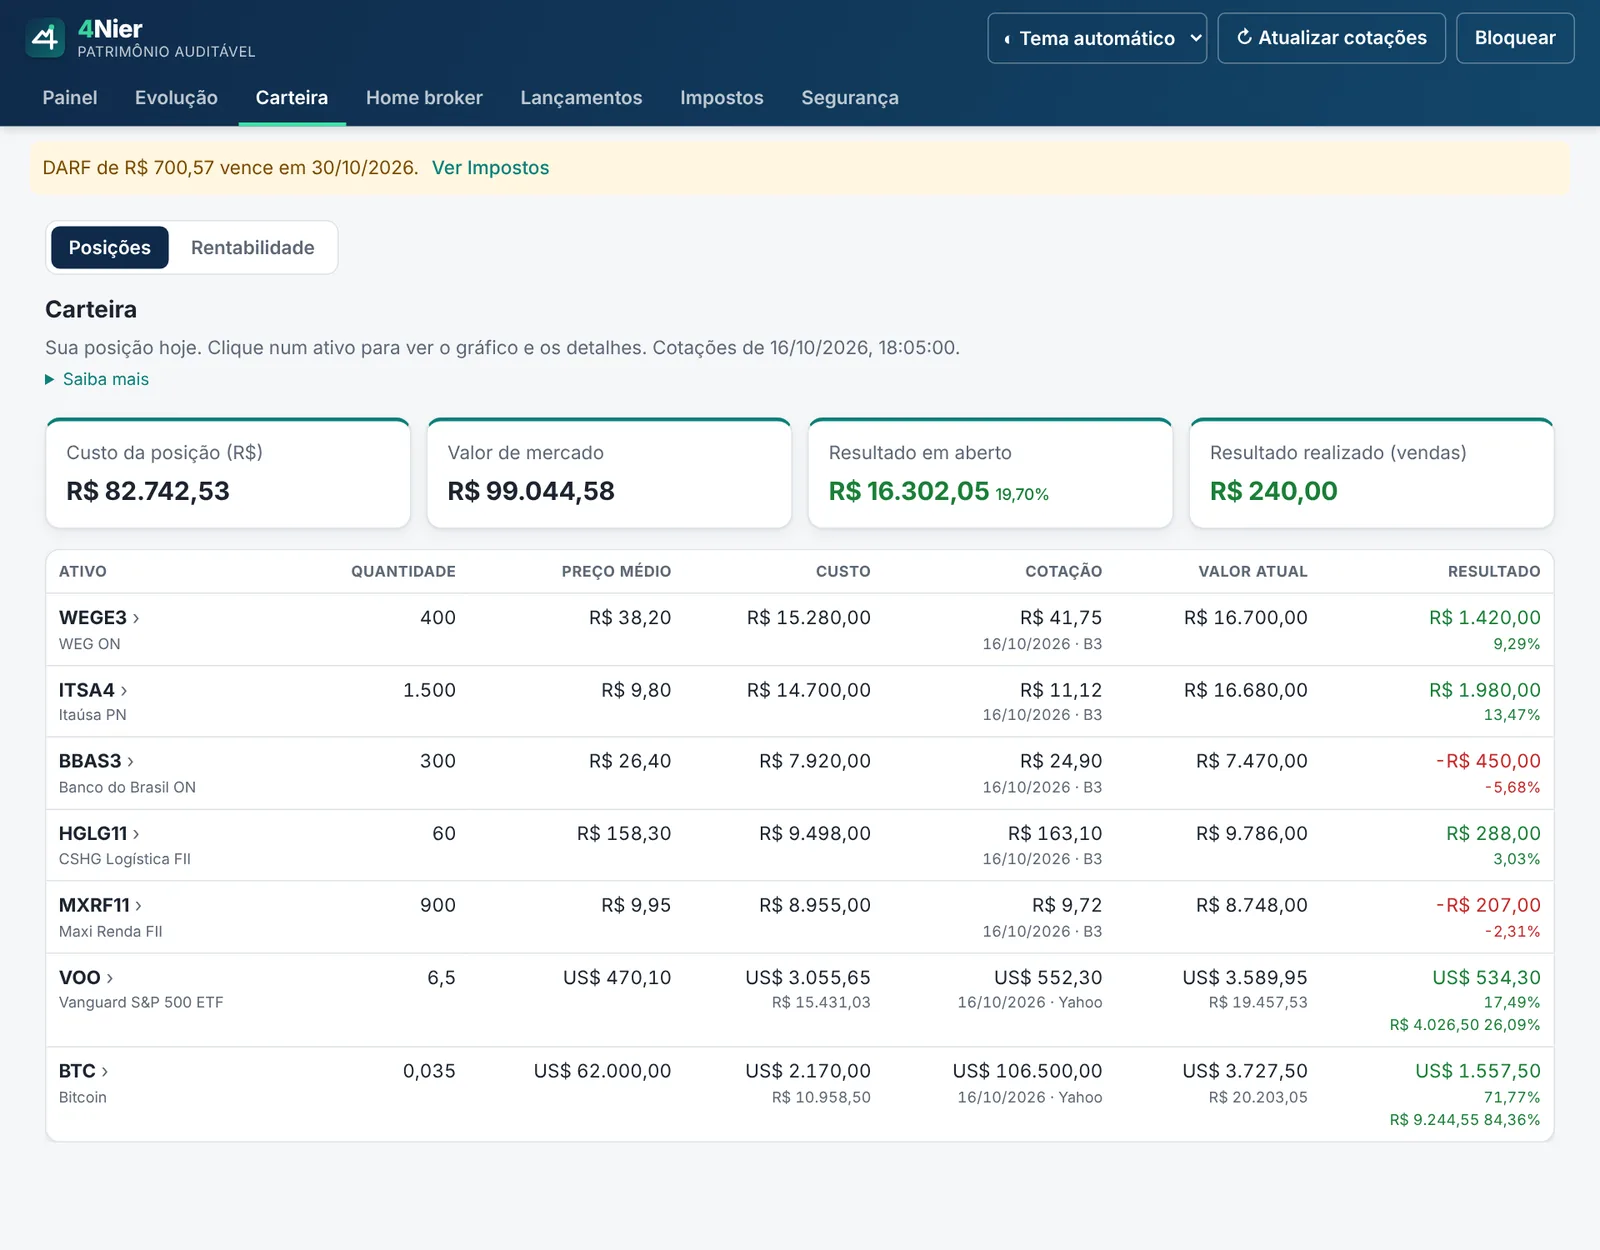Open WEGE3 asset details
The width and height of the screenshot is (1600, 1250).
pyautogui.click(x=99, y=618)
